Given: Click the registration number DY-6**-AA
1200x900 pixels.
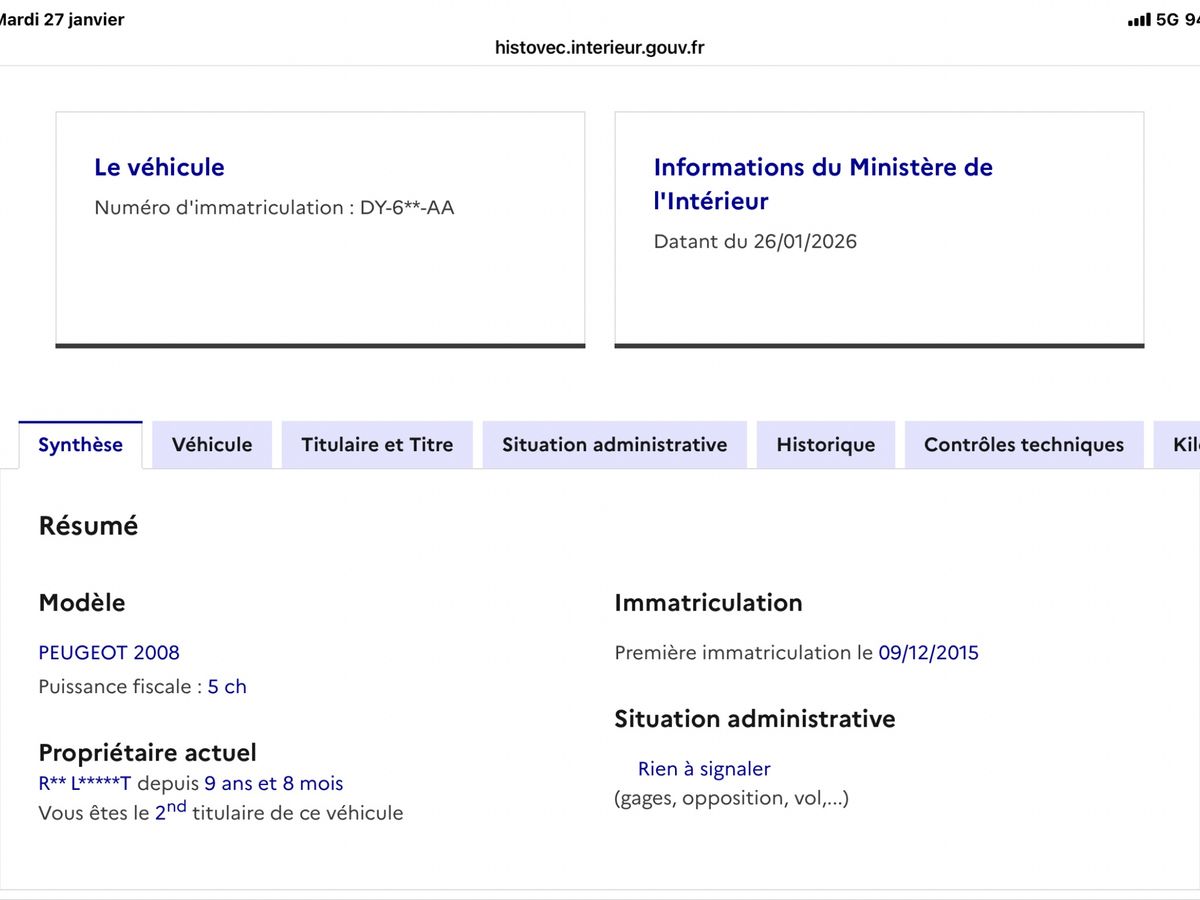Looking at the screenshot, I should click(x=407, y=208).
